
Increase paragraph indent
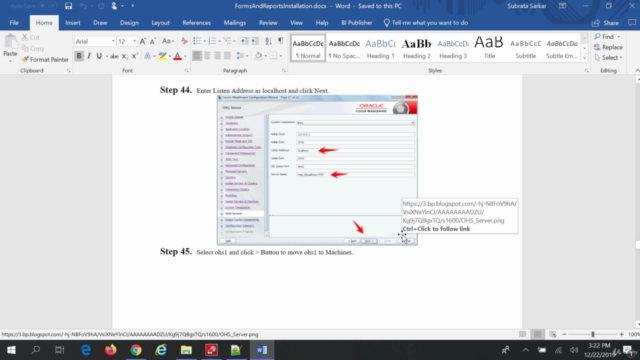point(255,41)
